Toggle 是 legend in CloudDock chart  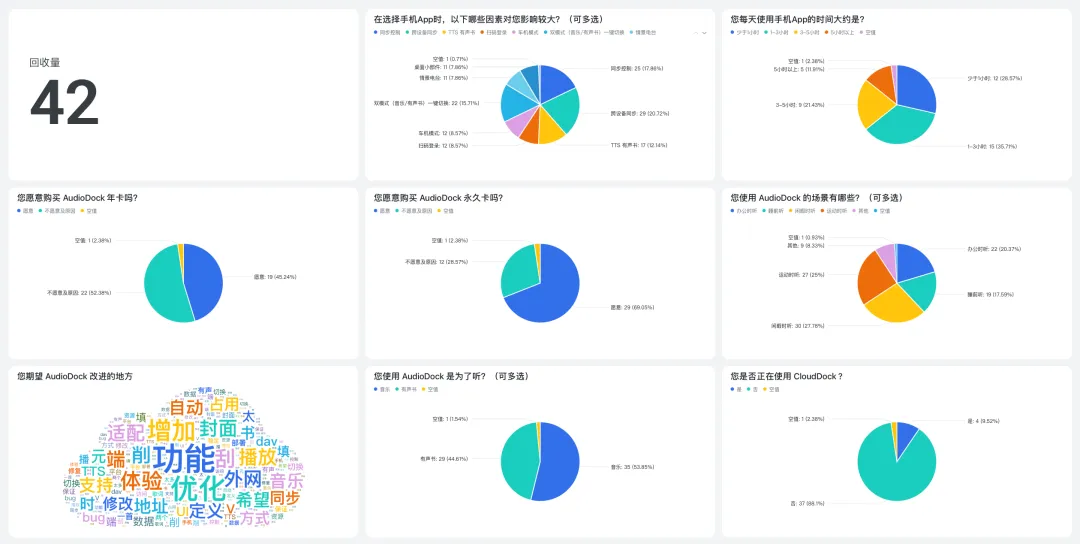click(x=738, y=388)
